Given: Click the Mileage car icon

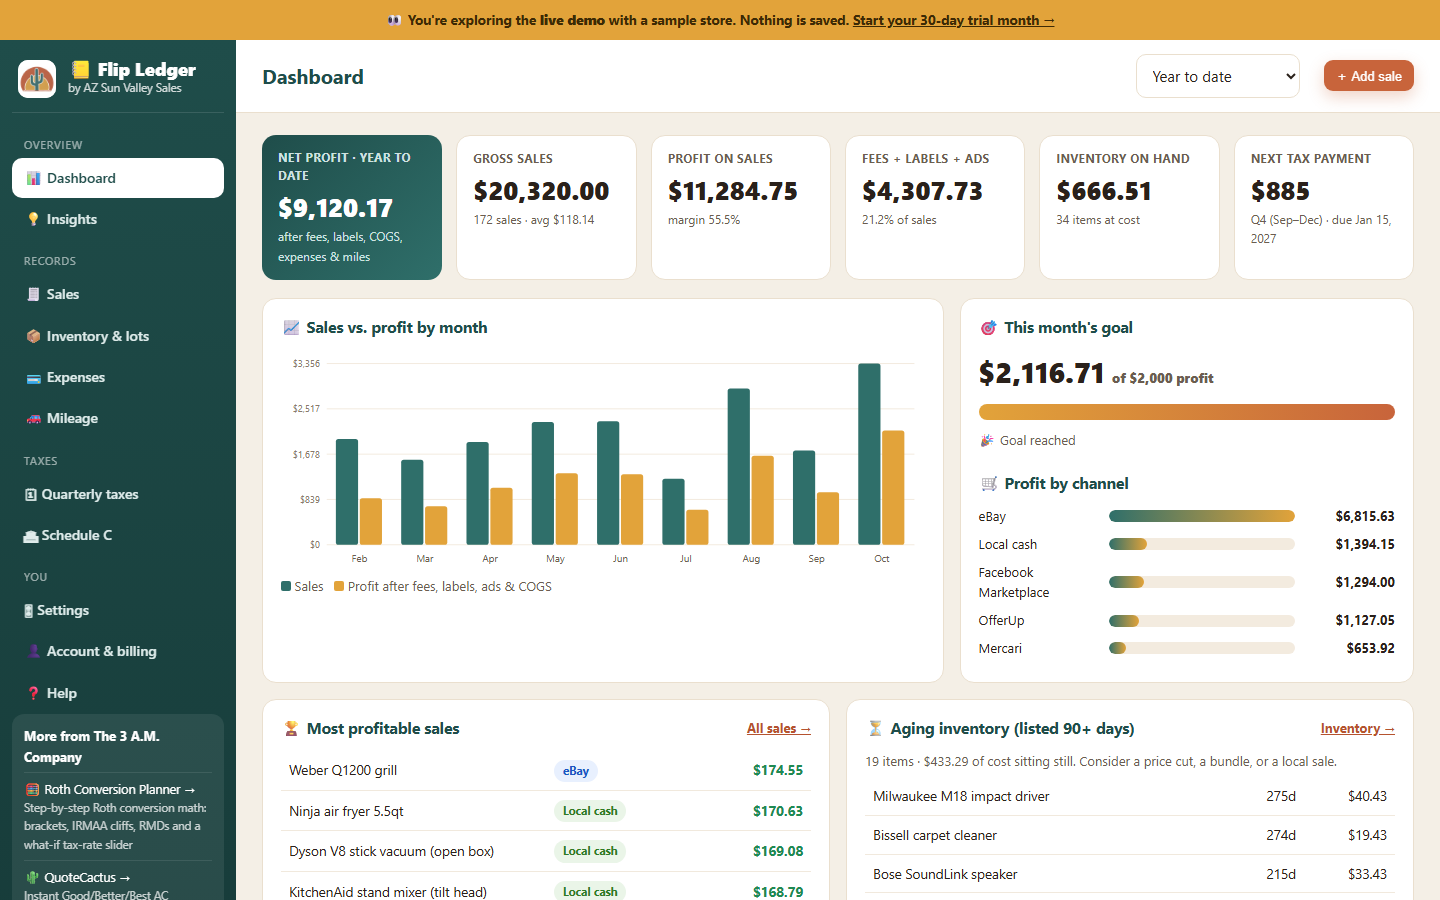Looking at the screenshot, I should coord(34,418).
